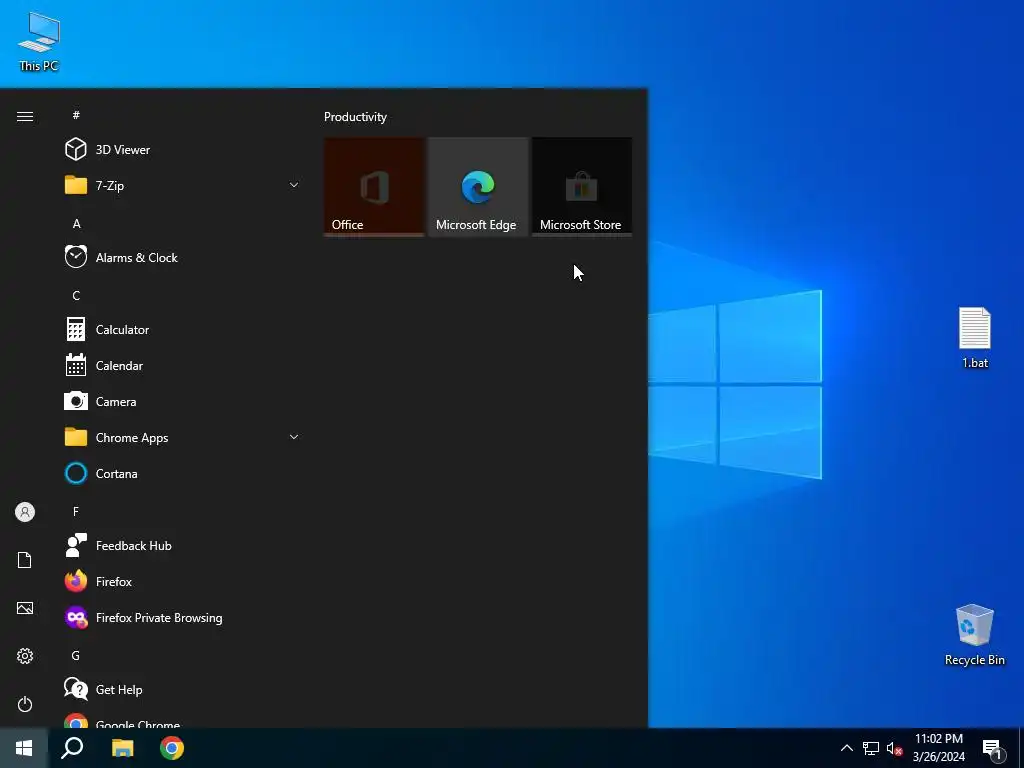Viewport: 1024px width, 768px height.
Task: Launch the Camera app
Action: [x=184, y=402]
